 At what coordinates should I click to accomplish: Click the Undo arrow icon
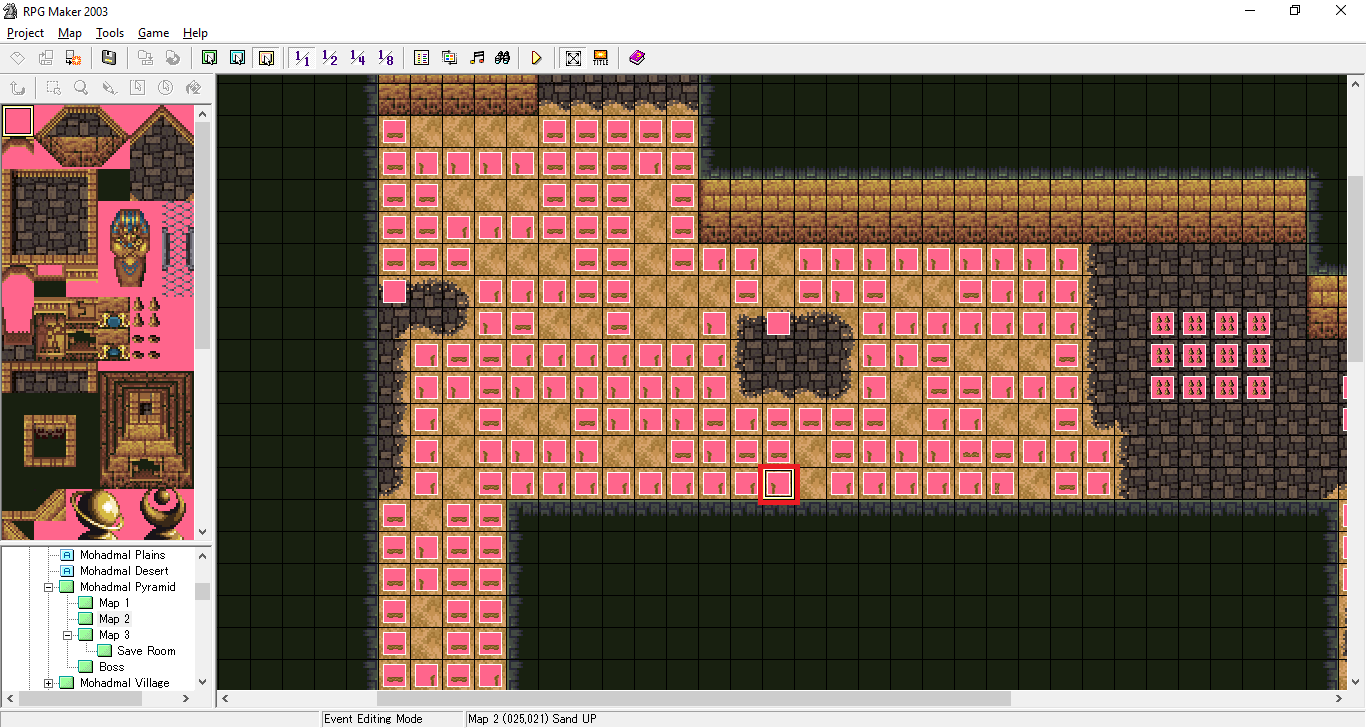[x=18, y=87]
